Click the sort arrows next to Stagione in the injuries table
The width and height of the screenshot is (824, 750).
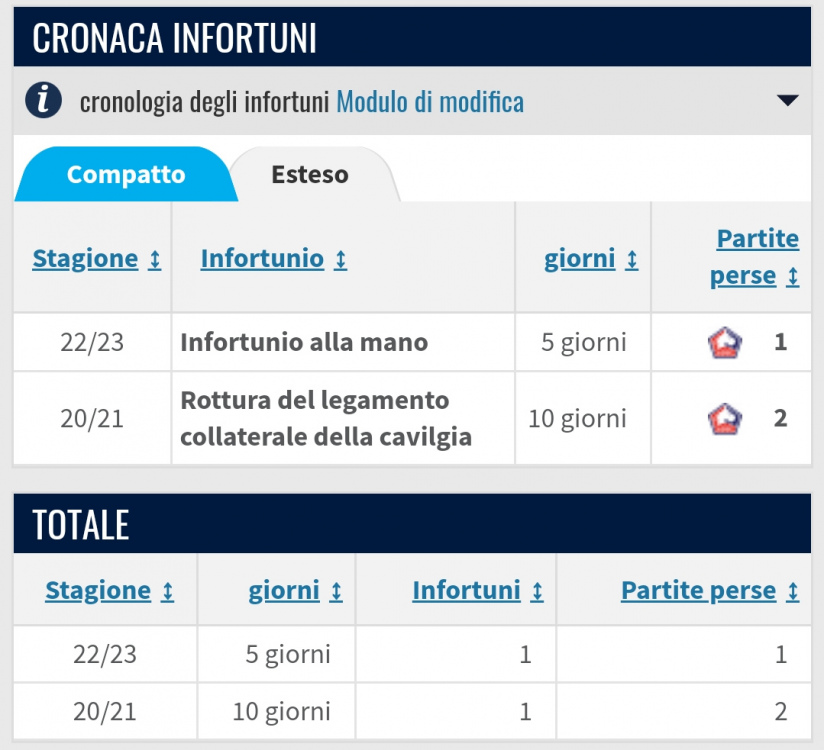[154, 260]
